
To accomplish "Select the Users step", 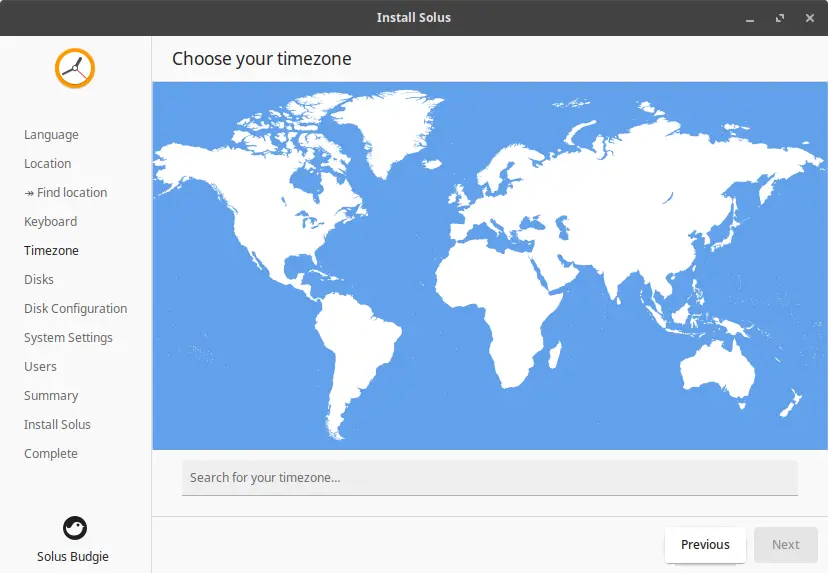I will [x=40, y=367].
